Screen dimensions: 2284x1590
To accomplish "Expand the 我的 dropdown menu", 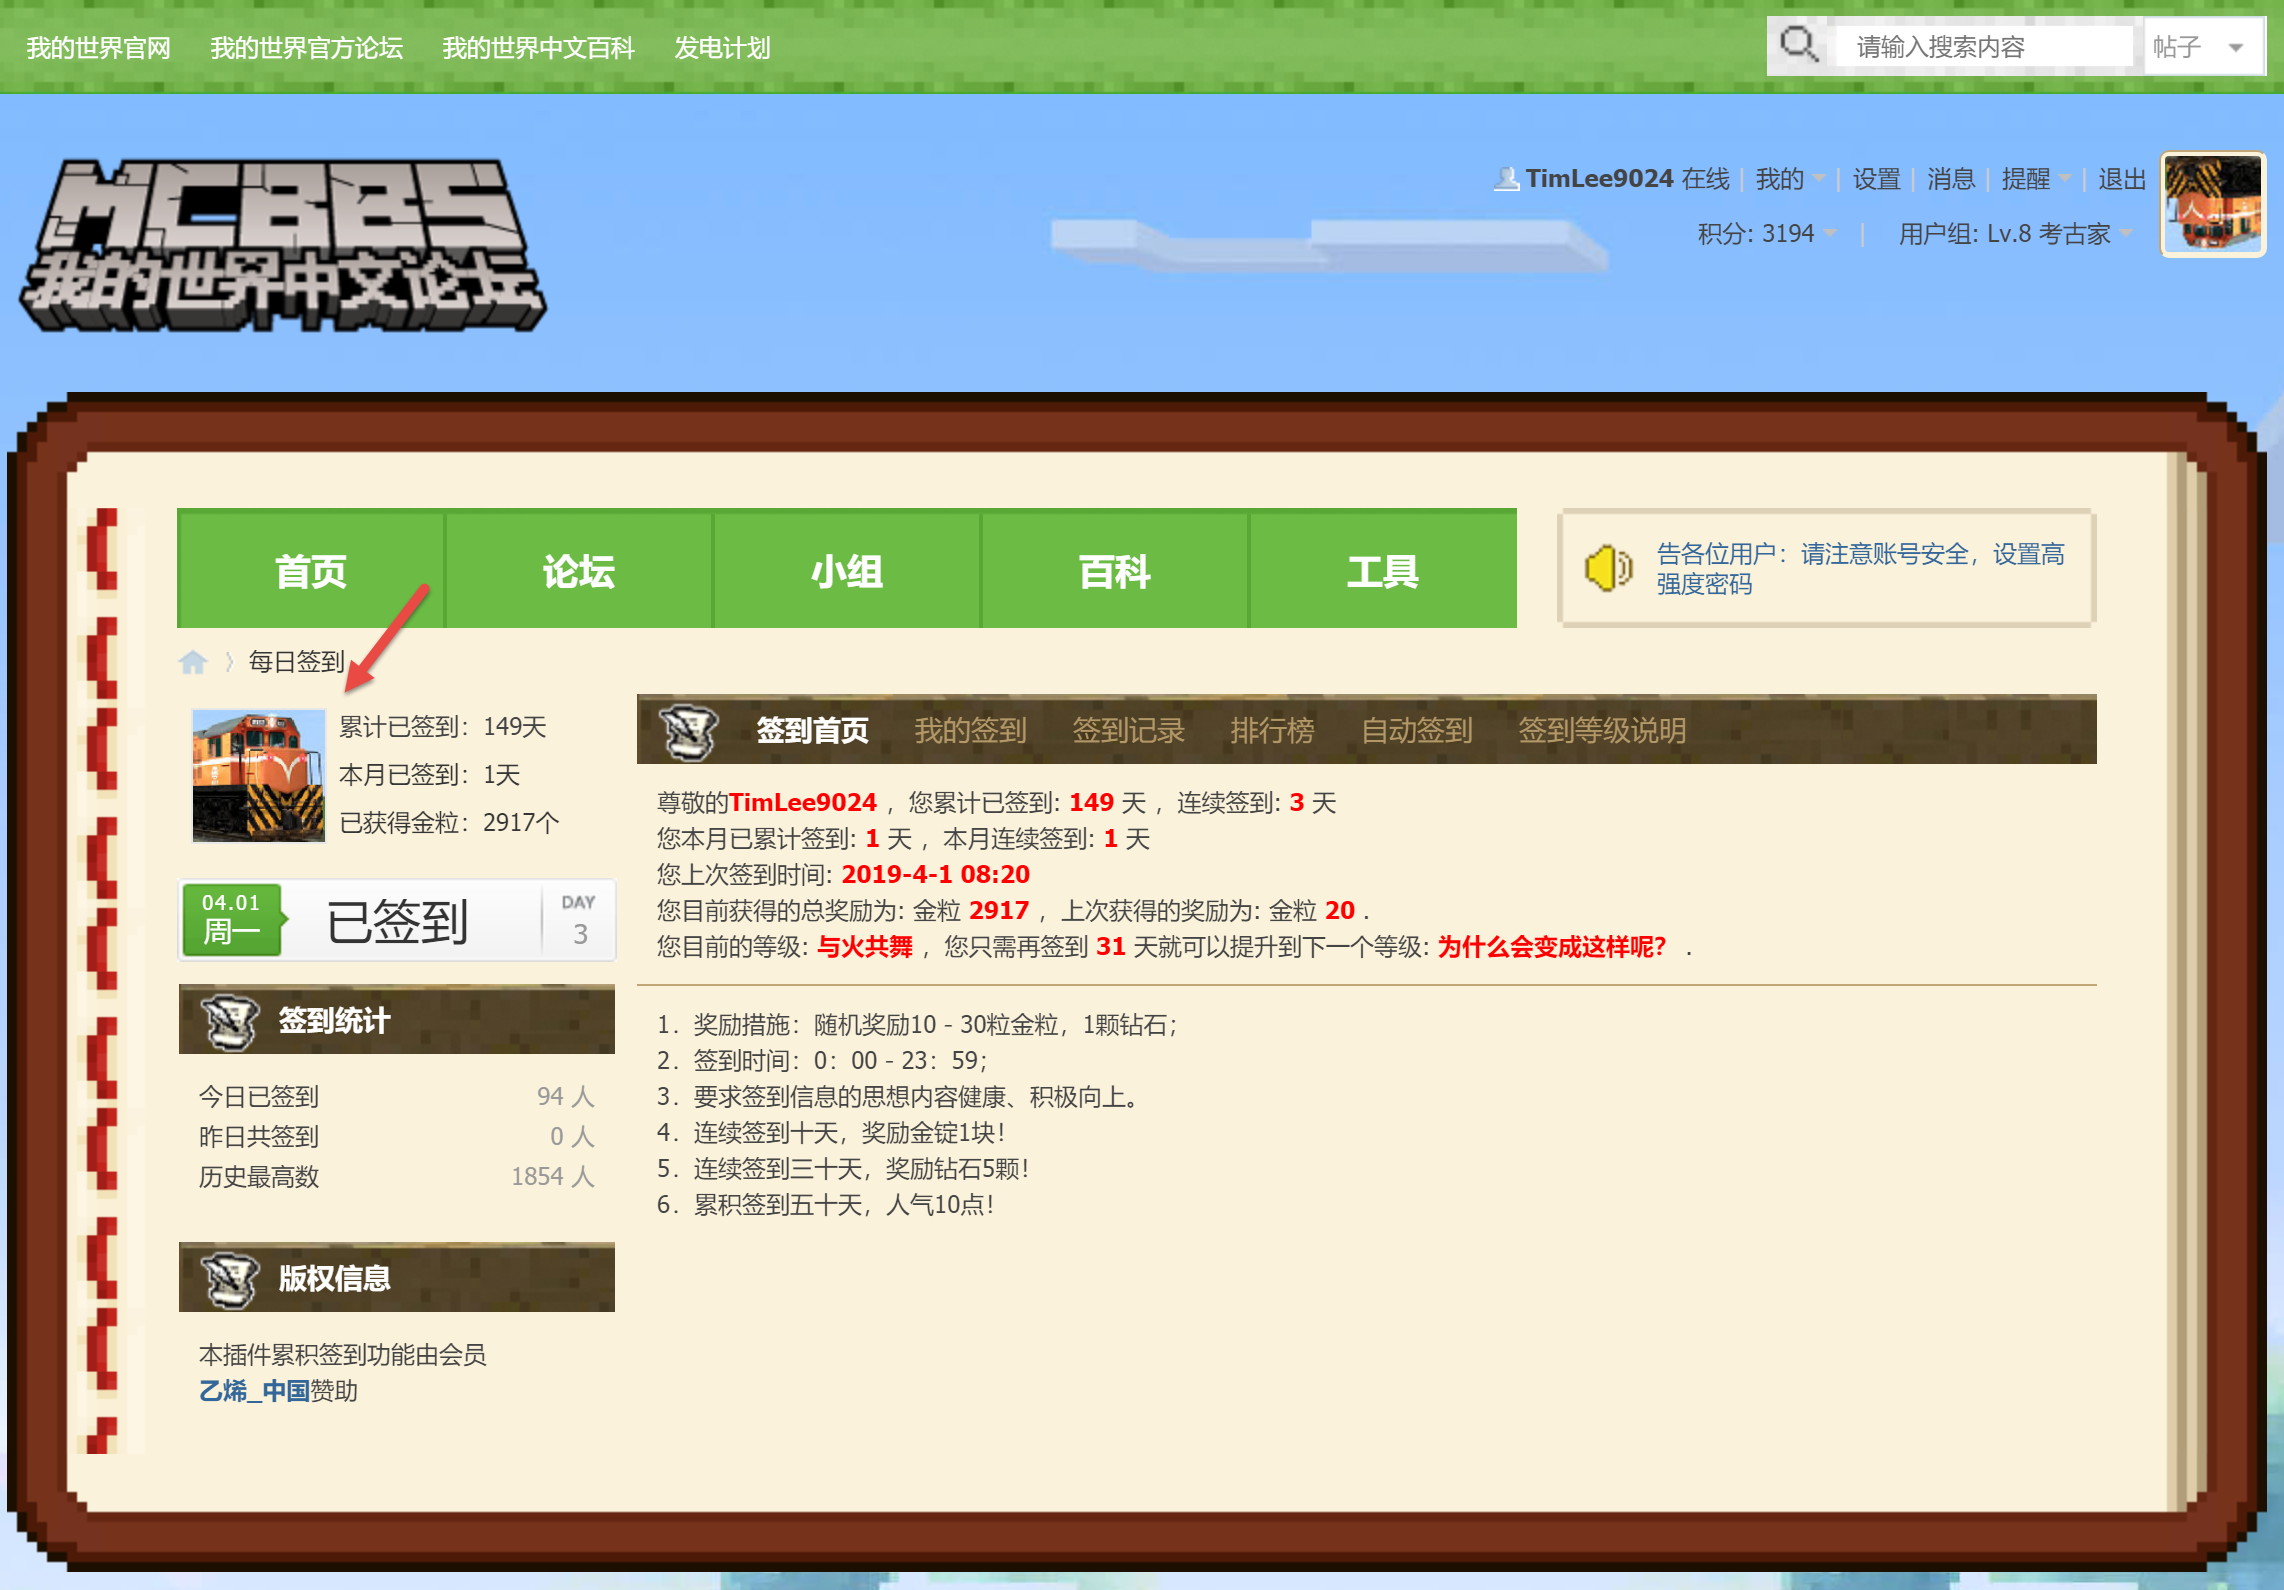I will 1790,179.
